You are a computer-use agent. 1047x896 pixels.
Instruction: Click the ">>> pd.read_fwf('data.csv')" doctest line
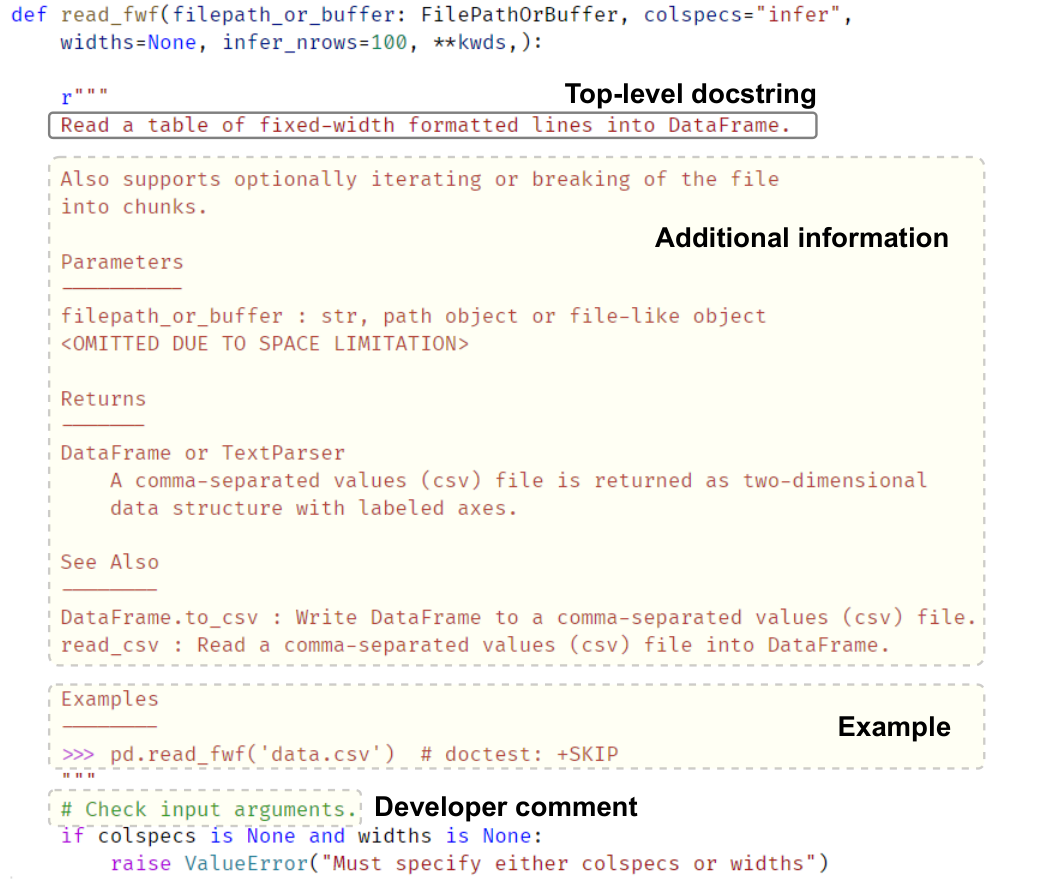click(339, 754)
